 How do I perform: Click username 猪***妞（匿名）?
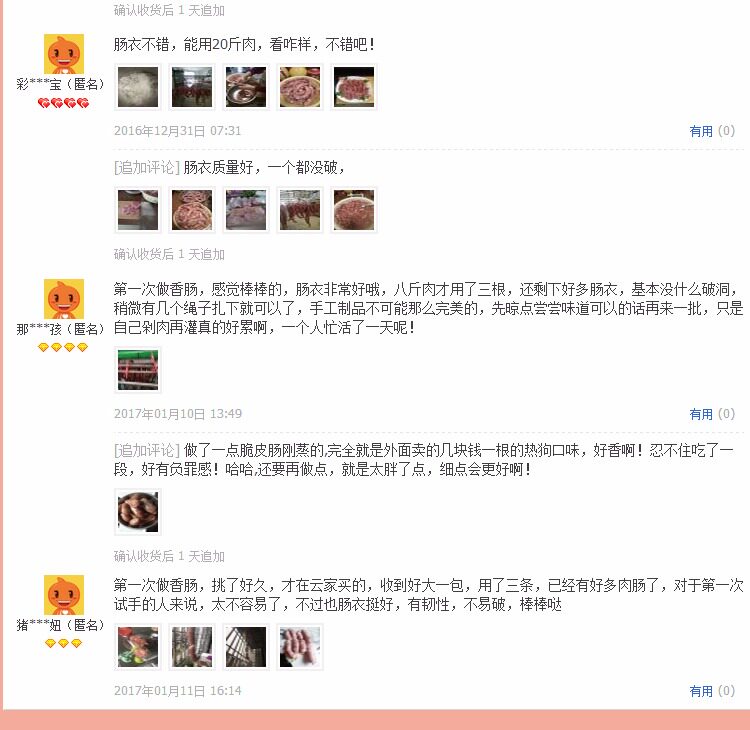[x=60, y=625]
